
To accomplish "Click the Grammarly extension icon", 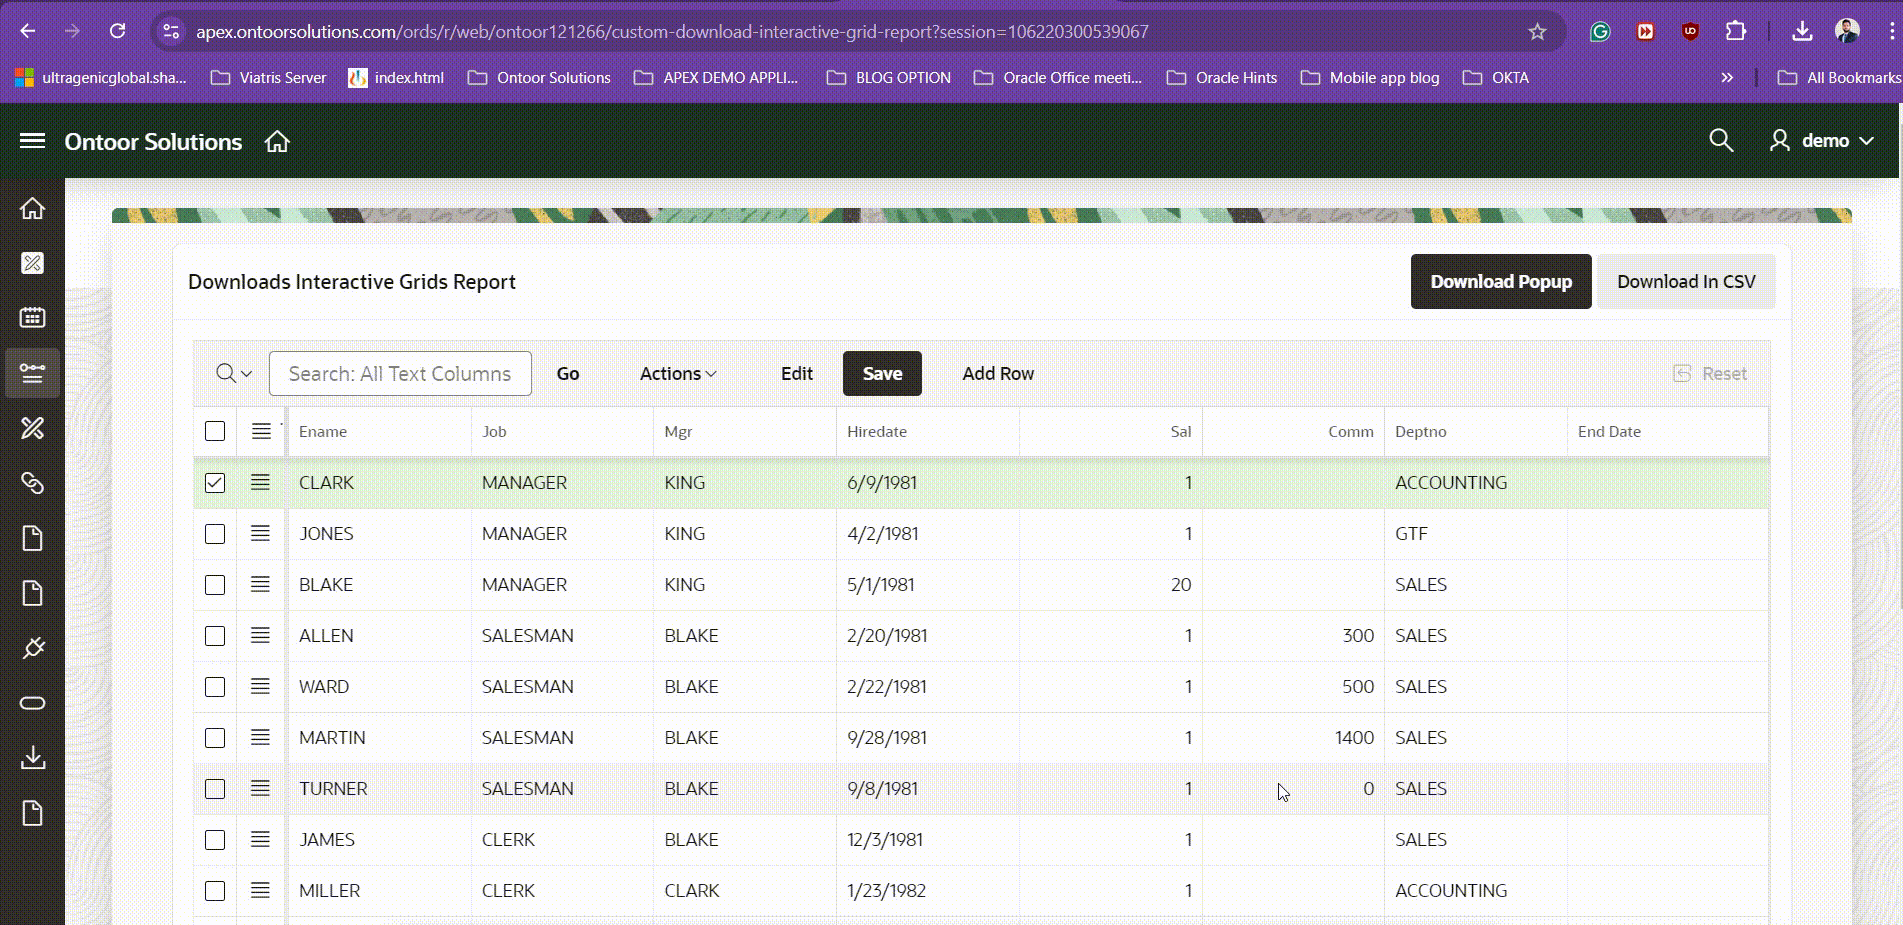I will [x=1598, y=31].
